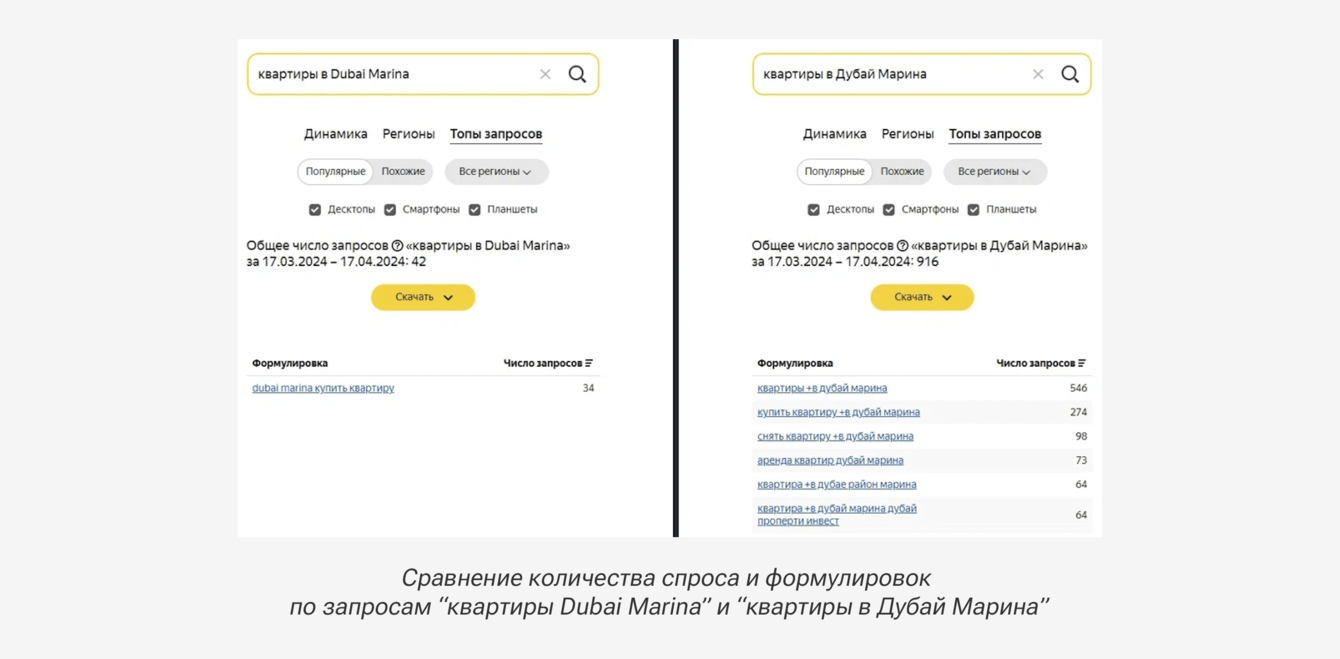
Task: Select Похожие toggle in right panel
Action: [902, 172]
